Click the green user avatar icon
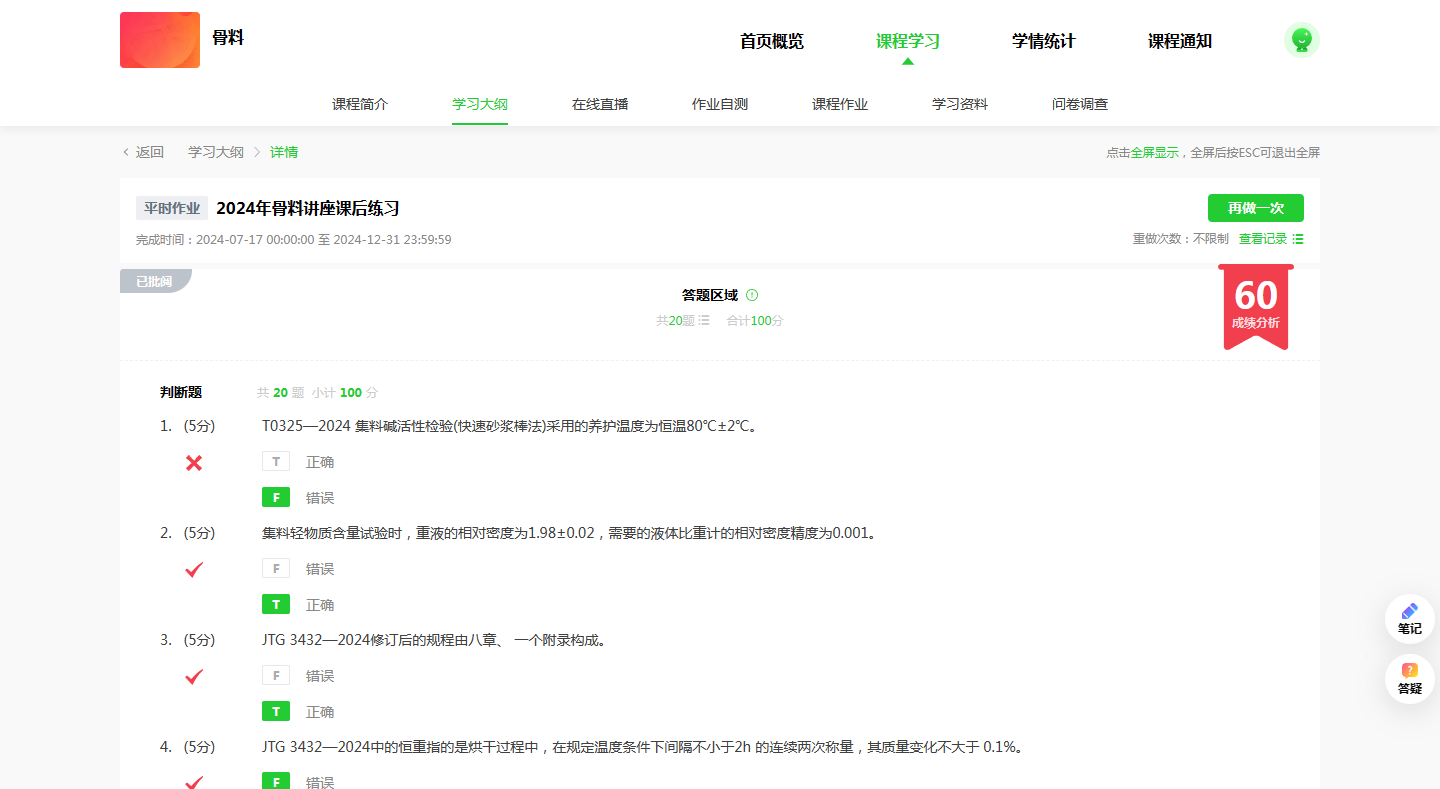The width and height of the screenshot is (1440, 789). pos(1301,40)
